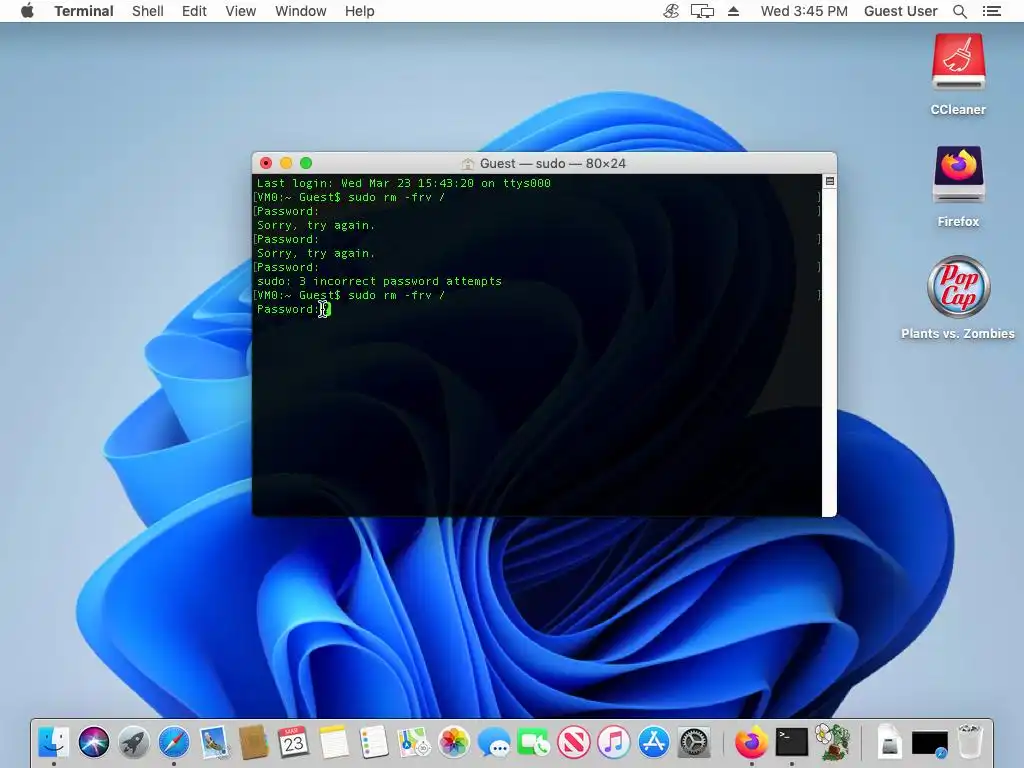Click 'sudo: 3 incorrect password attempts' line
This screenshot has width=1024, height=768.
coord(379,281)
